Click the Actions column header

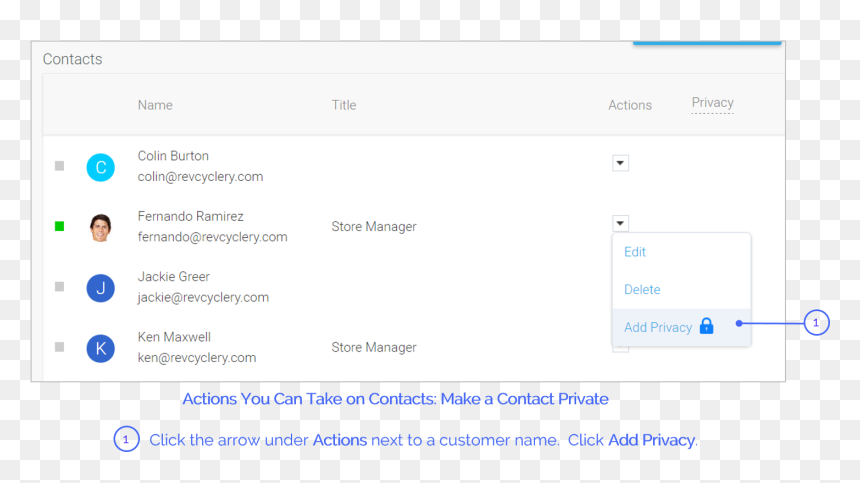click(x=630, y=105)
